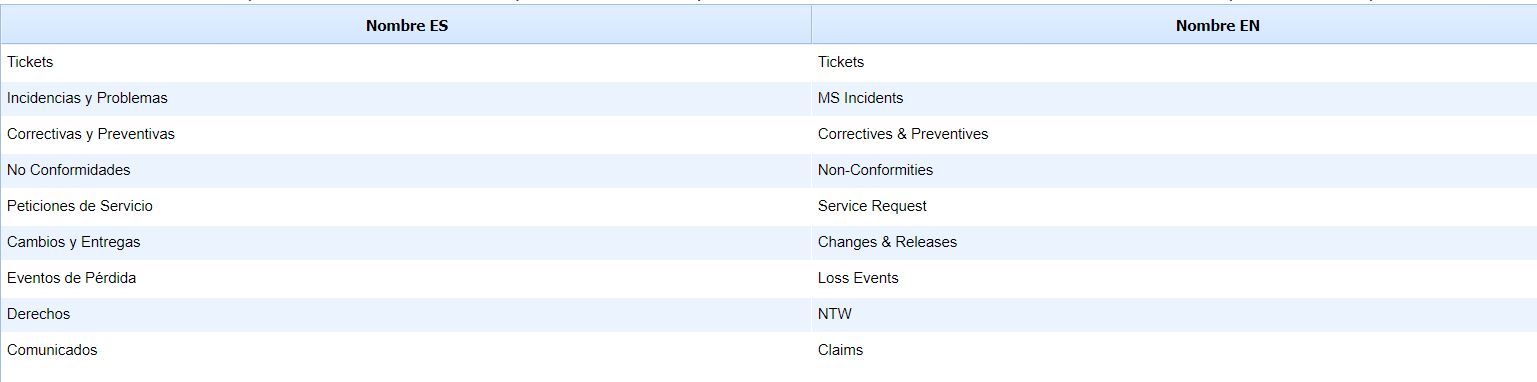
Task: Pick the Comunicados row
Action: click(768, 350)
